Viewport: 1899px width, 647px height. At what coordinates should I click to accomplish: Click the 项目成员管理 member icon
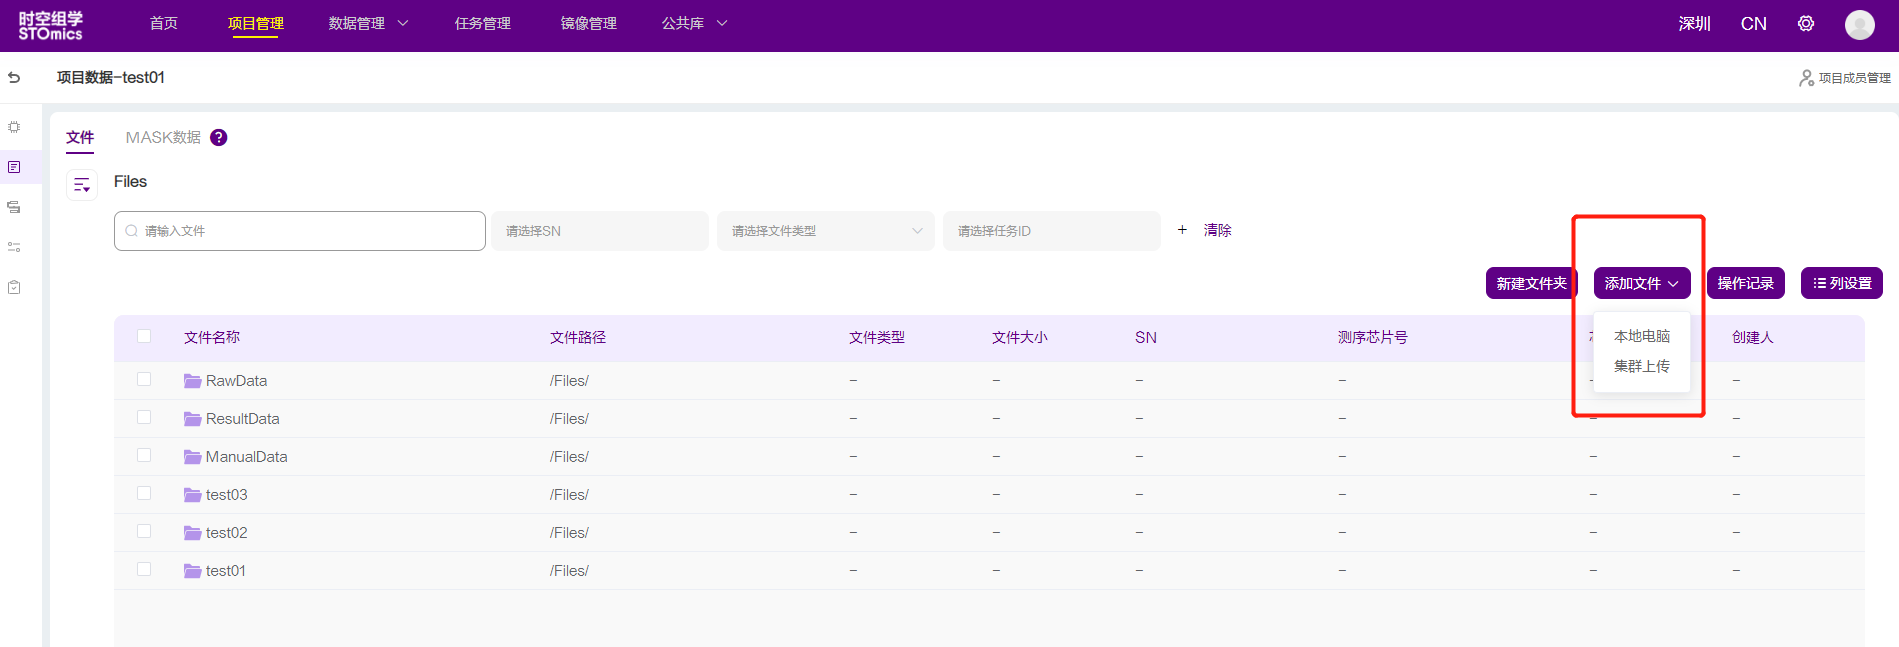coord(1806,78)
